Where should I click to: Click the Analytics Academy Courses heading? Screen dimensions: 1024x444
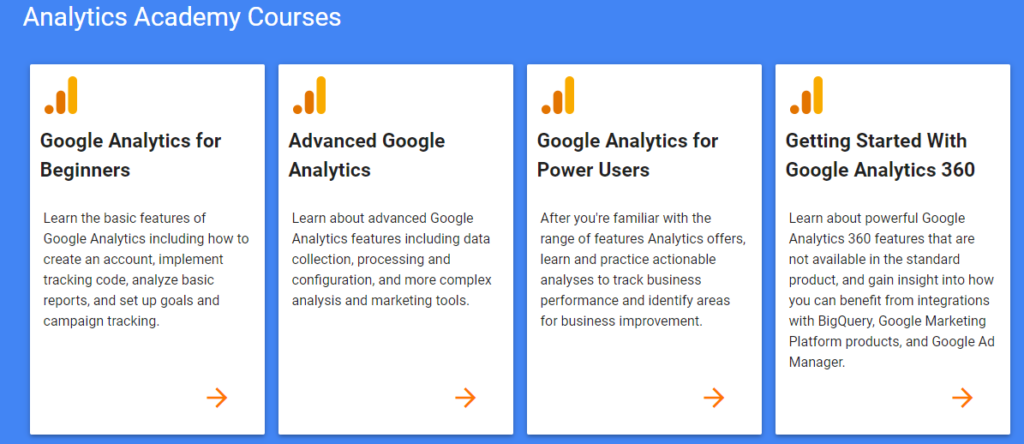[x=182, y=17]
